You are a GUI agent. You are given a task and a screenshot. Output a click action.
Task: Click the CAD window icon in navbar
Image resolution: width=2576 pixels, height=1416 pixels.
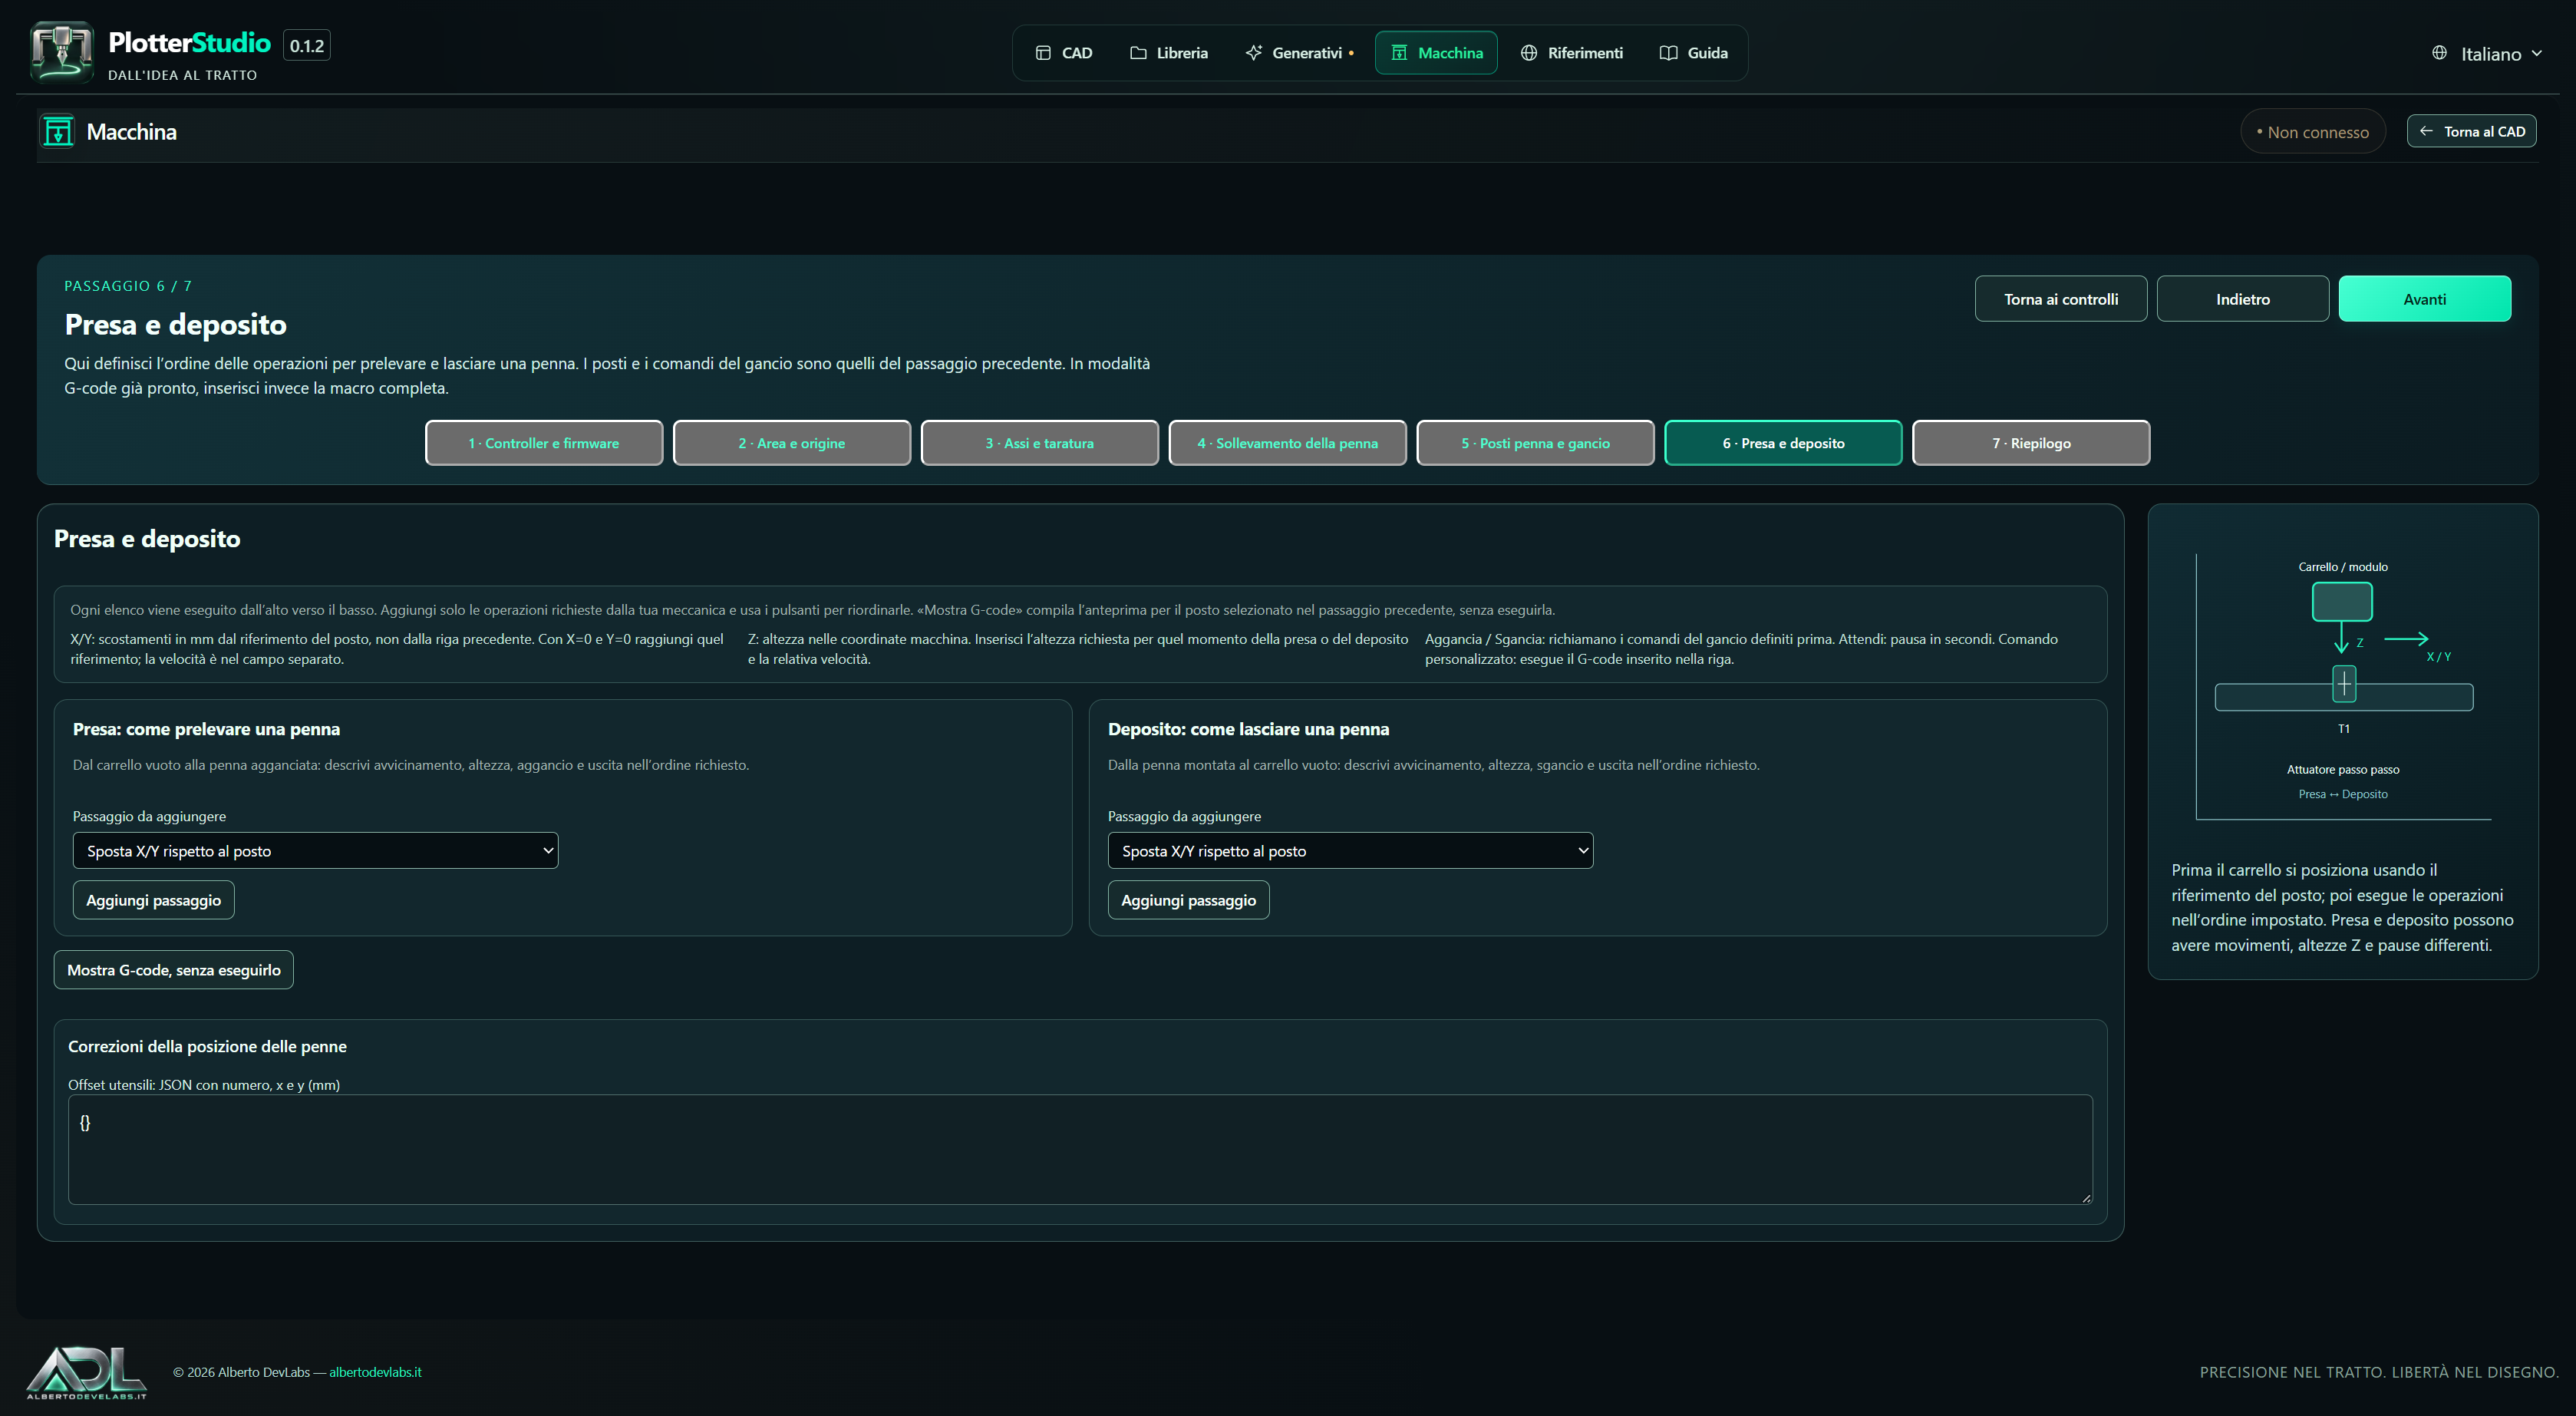tap(1043, 53)
